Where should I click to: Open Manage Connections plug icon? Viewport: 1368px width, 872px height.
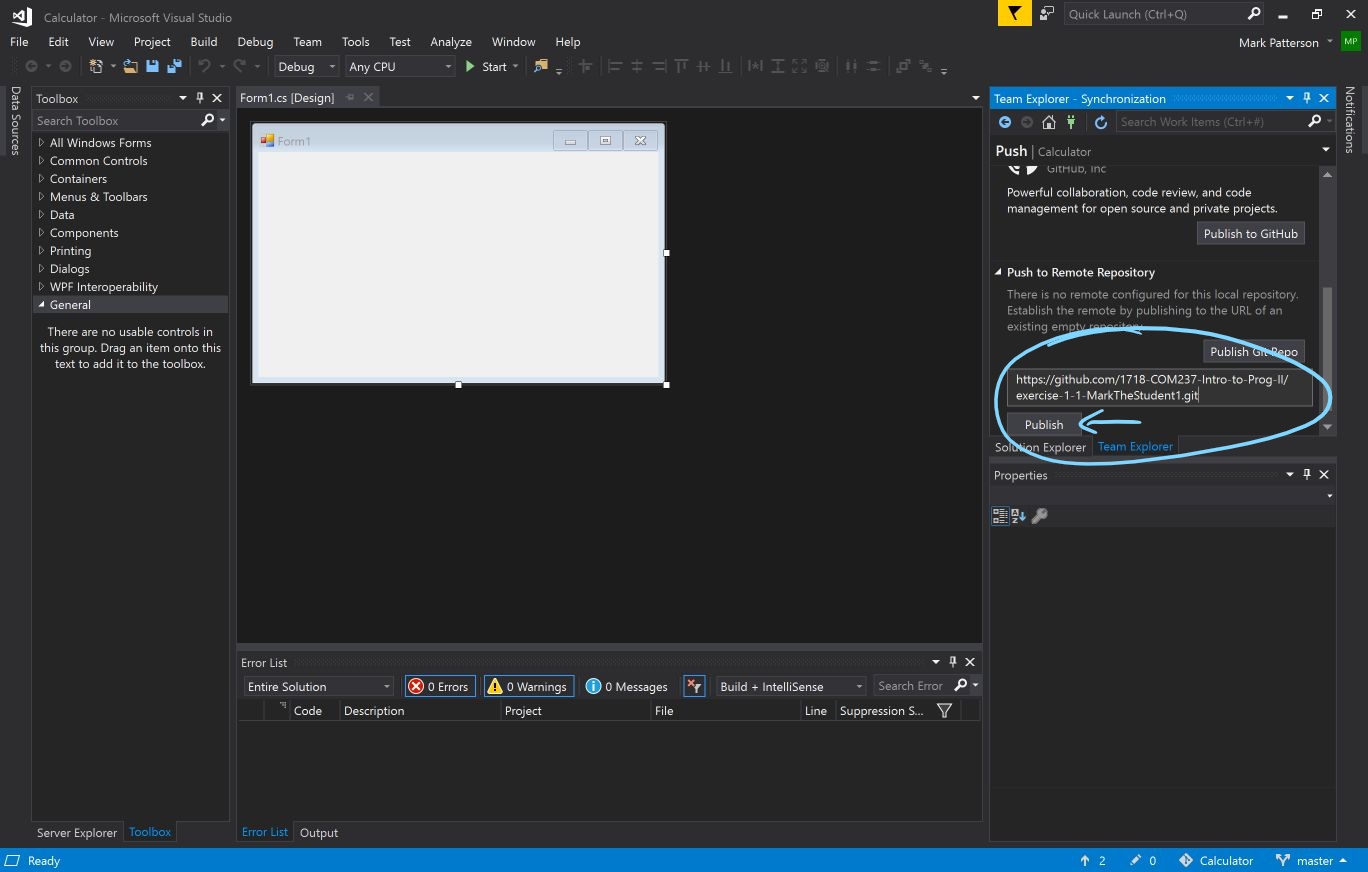(x=1071, y=122)
